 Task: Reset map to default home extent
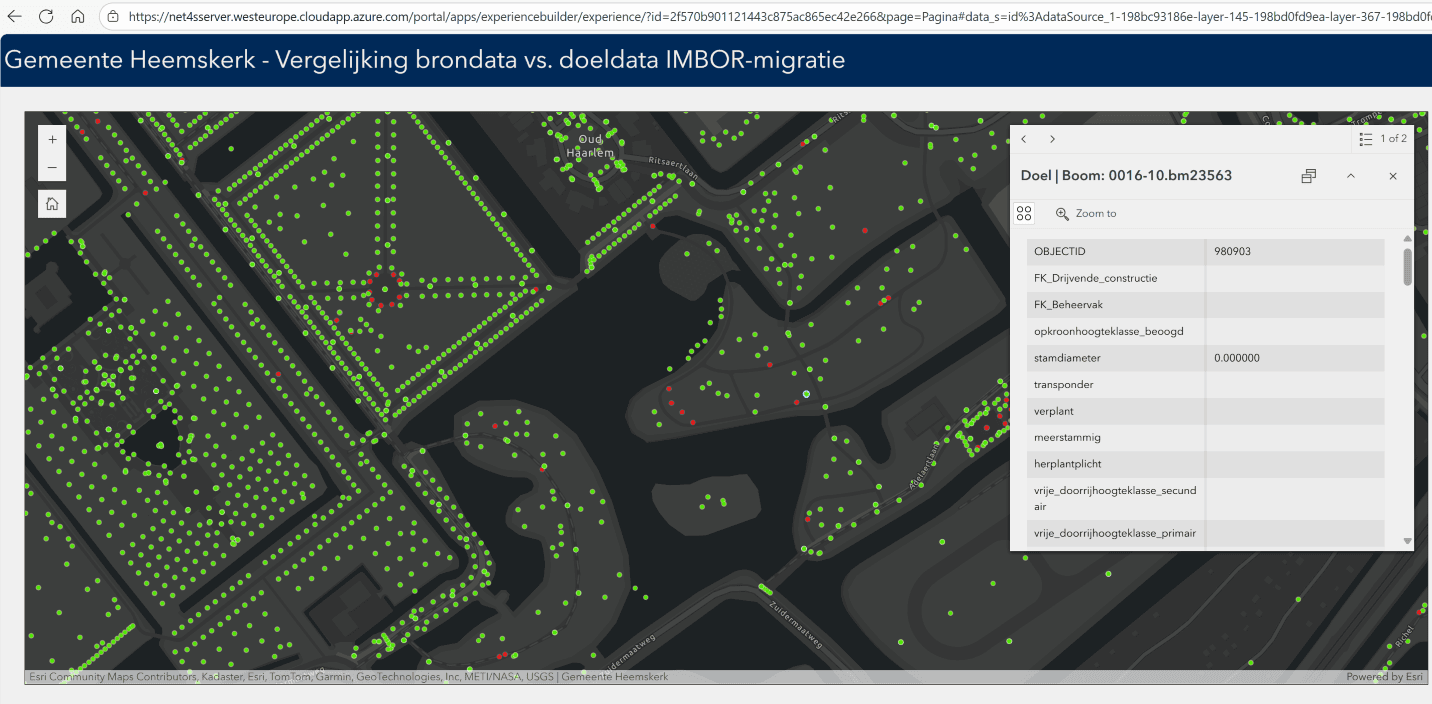[52, 204]
